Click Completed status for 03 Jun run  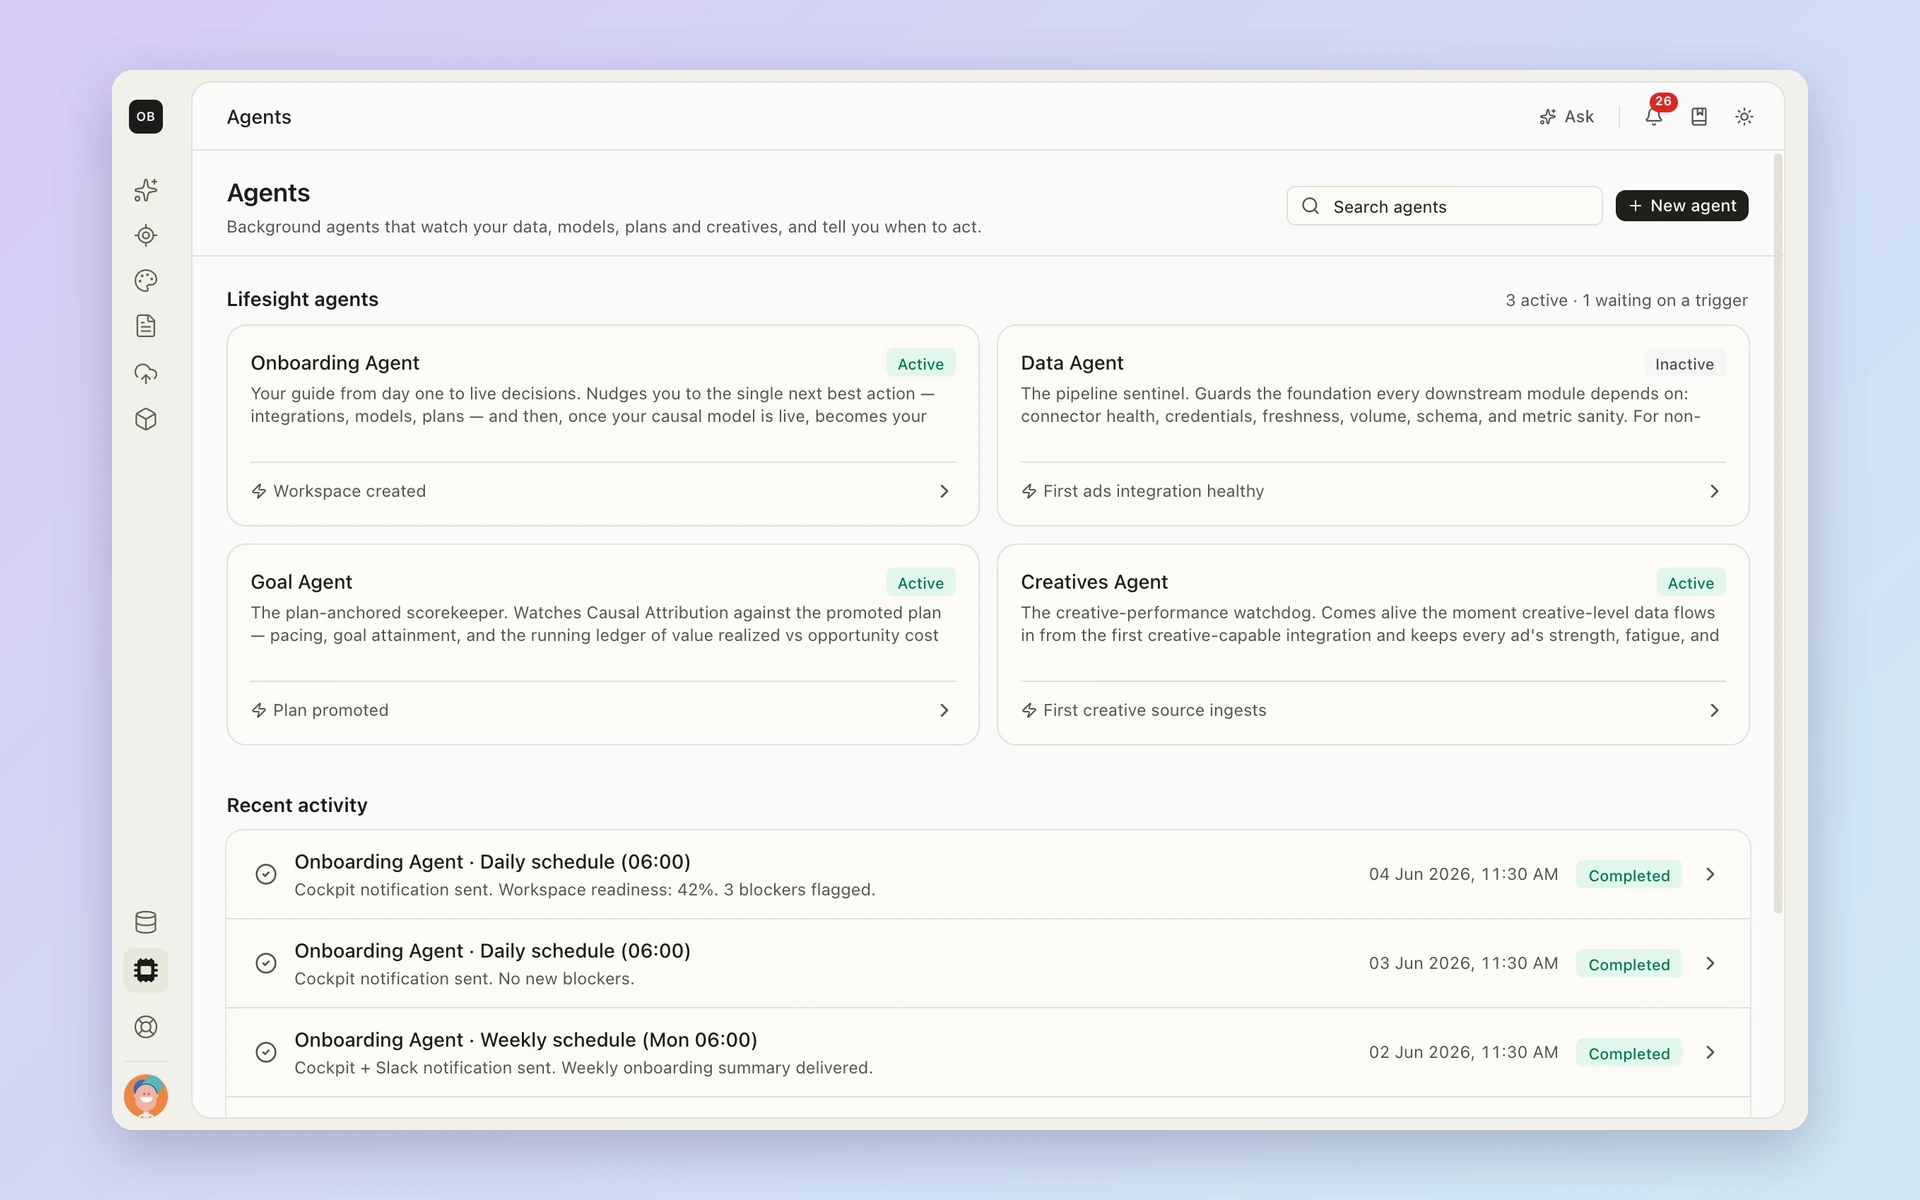coord(1629,964)
